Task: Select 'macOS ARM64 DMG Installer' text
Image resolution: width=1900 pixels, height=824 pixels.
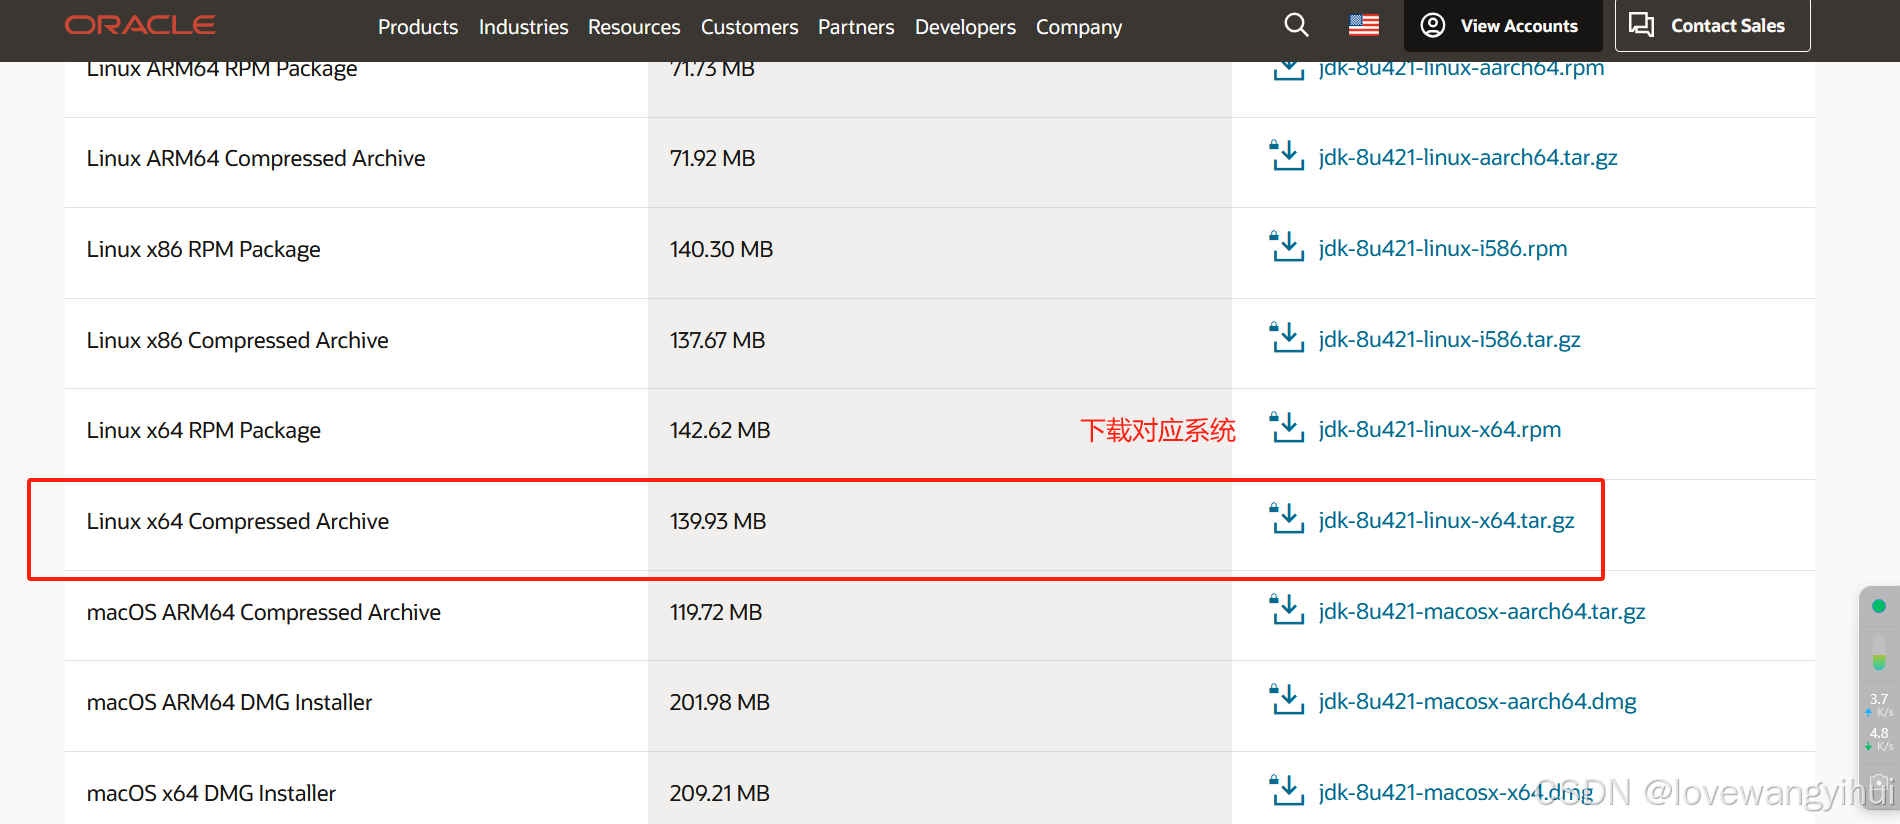Action: click(x=230, y=702)
